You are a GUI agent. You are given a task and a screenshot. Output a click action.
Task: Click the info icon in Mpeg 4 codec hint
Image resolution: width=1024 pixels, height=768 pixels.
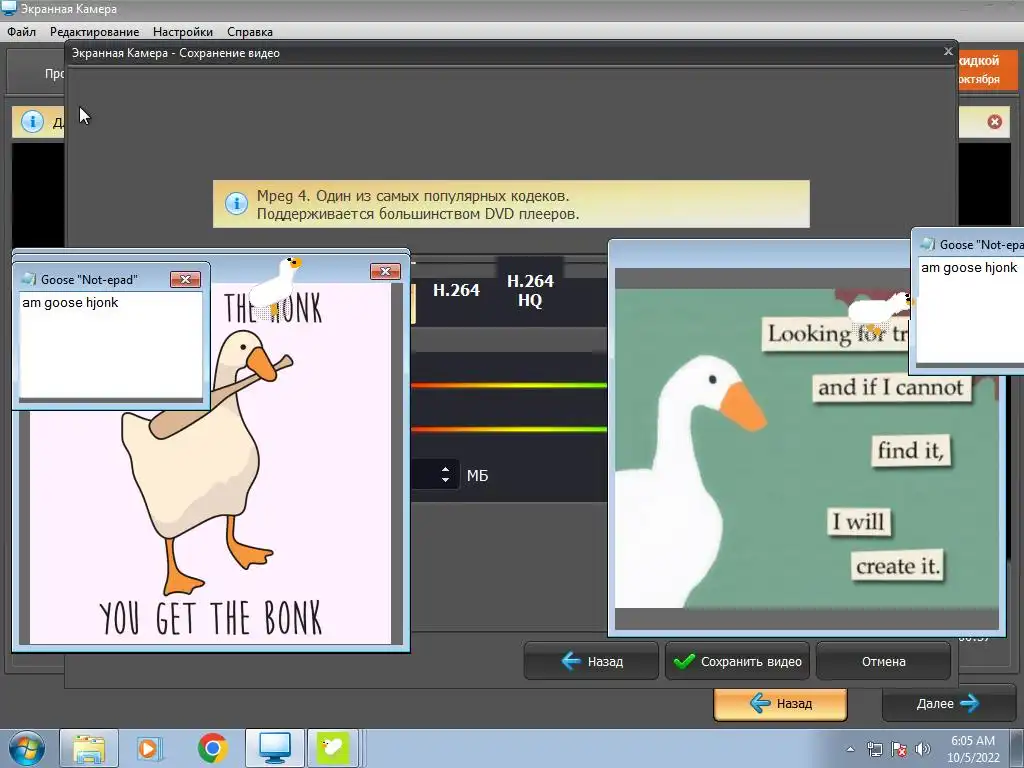[236, 204]
